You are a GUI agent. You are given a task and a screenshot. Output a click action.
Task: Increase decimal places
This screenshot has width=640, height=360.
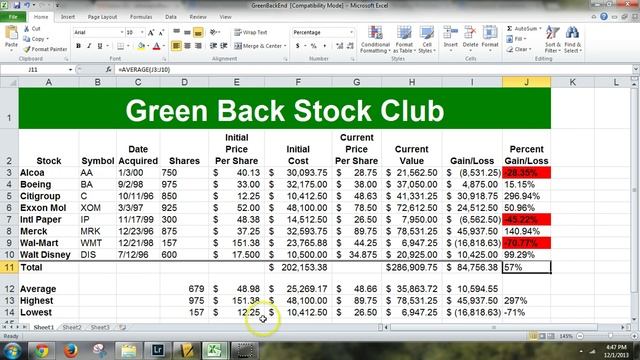click(340, 46)
